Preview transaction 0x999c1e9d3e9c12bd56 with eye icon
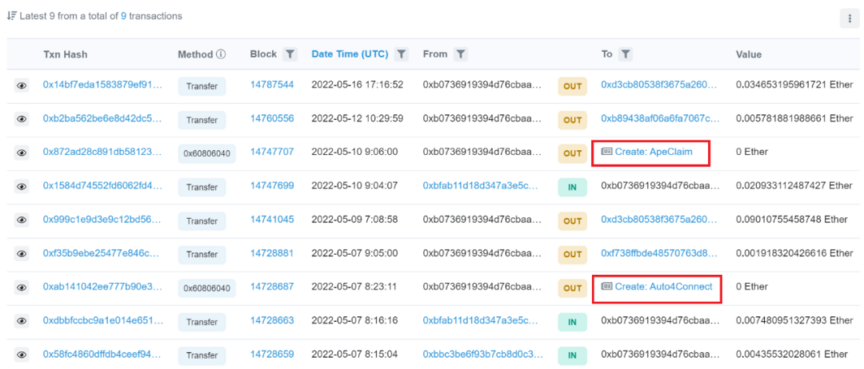Image resolution: width=864 pixels, height=369 pixels. pos(21,220)
